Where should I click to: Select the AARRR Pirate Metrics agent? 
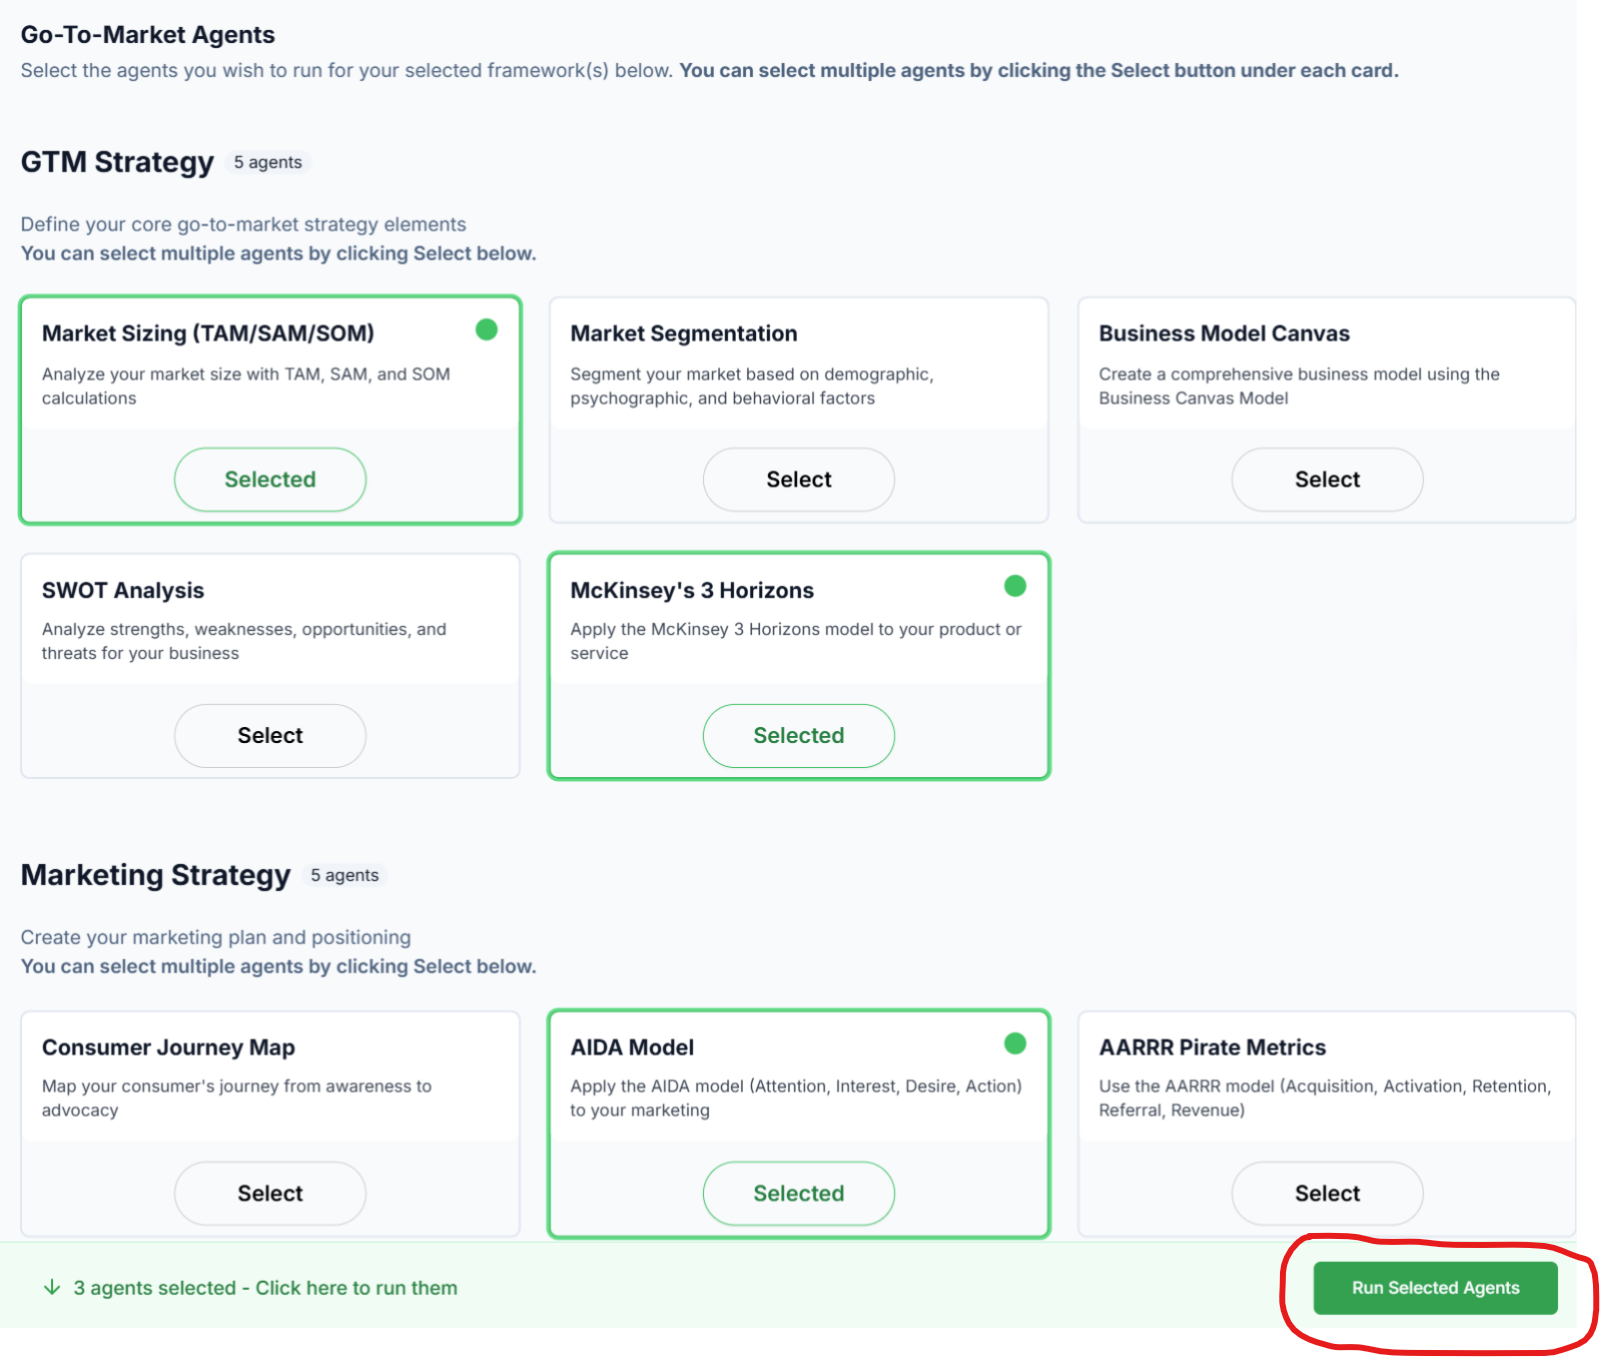1326,1193
